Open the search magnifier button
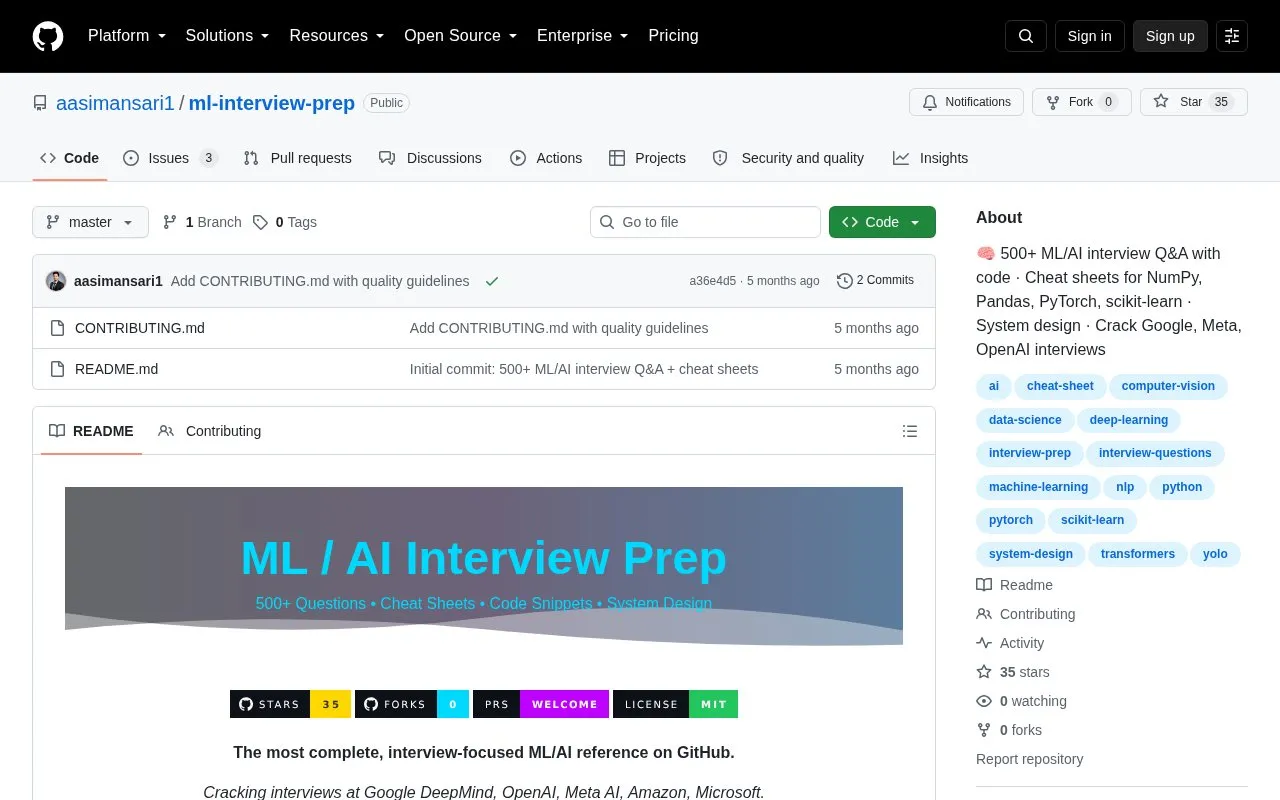Screen dimensions: 1280x800 [1026, 36]
